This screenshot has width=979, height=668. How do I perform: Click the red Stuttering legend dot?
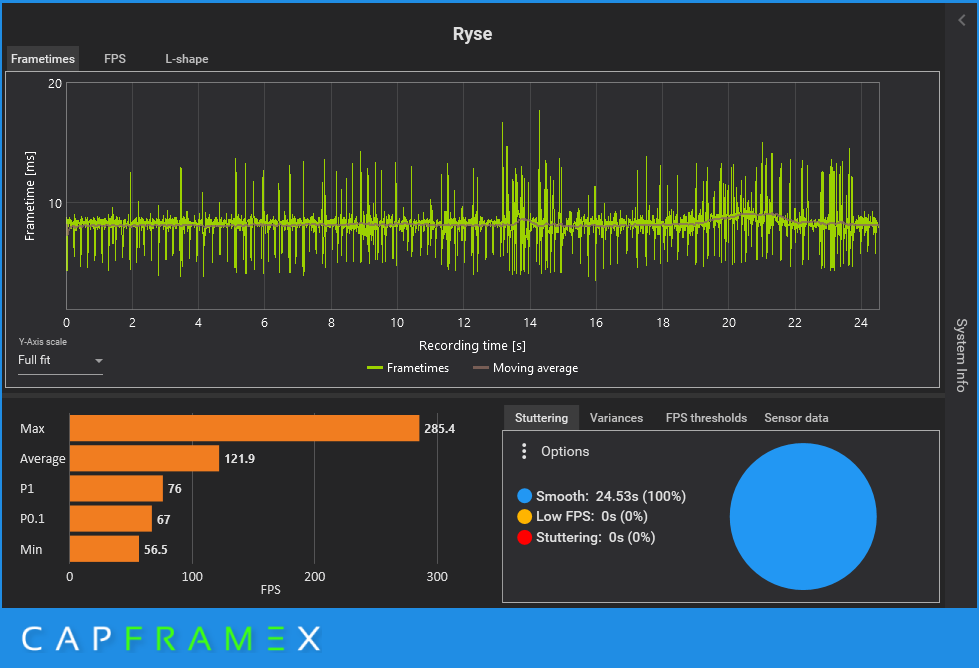pos(524,537)
